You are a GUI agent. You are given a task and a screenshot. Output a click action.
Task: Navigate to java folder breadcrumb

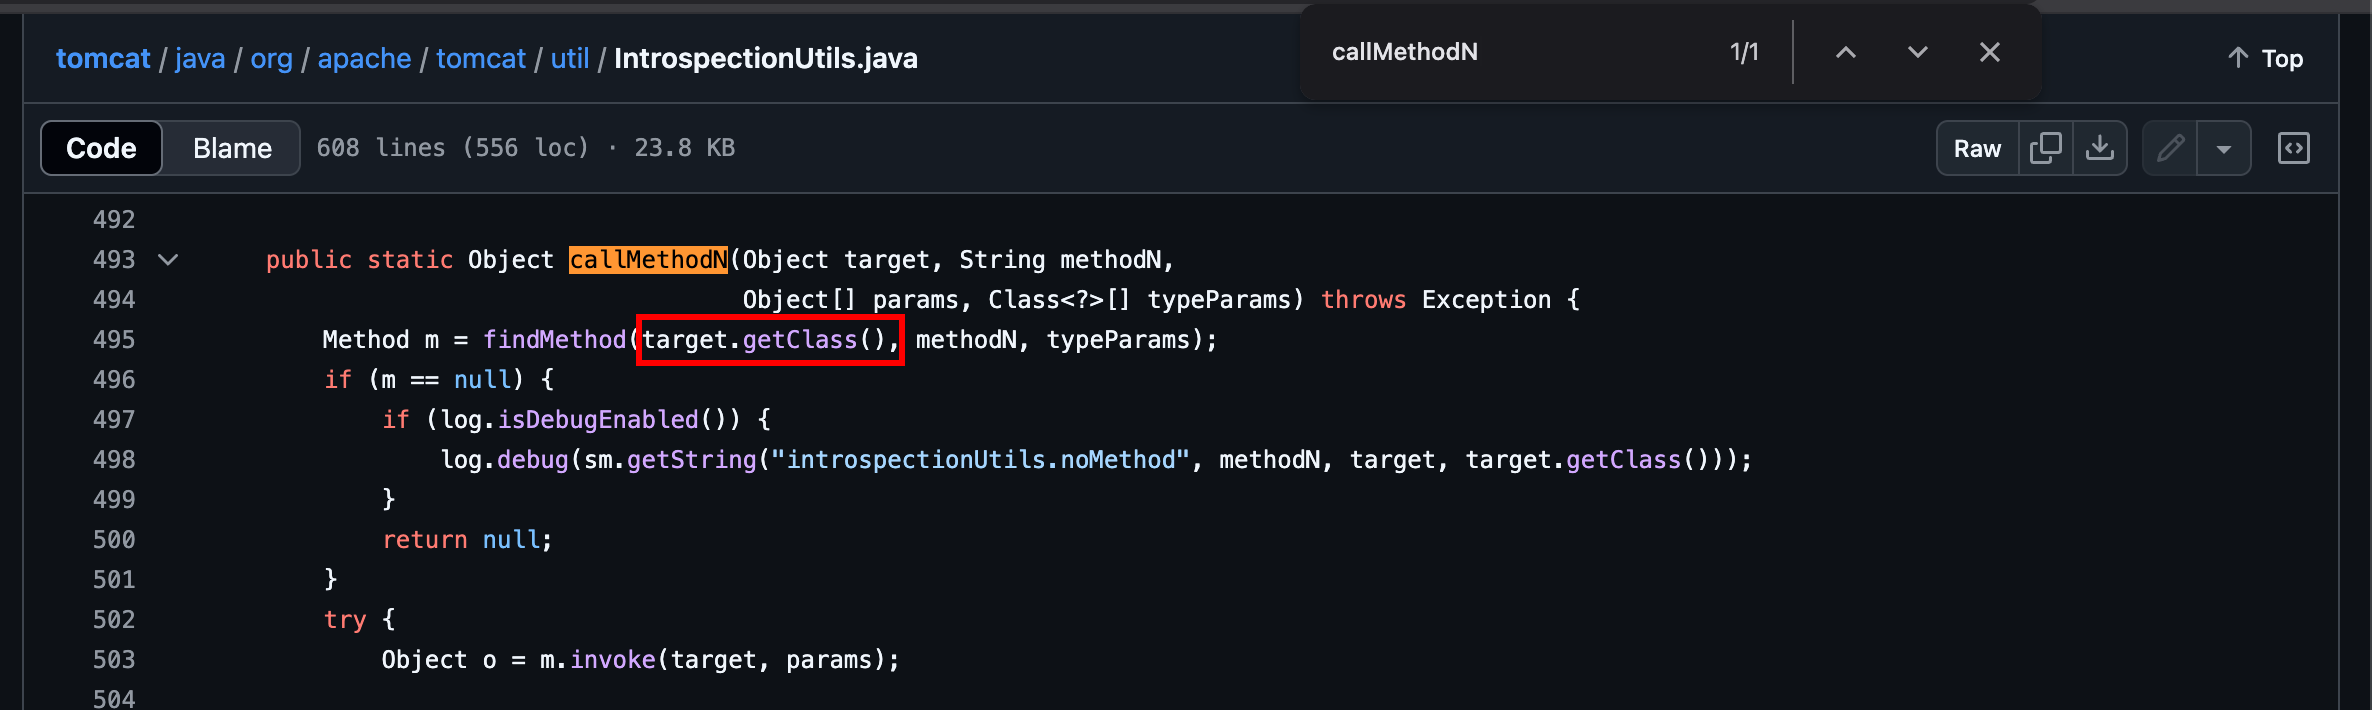[200, 58]
